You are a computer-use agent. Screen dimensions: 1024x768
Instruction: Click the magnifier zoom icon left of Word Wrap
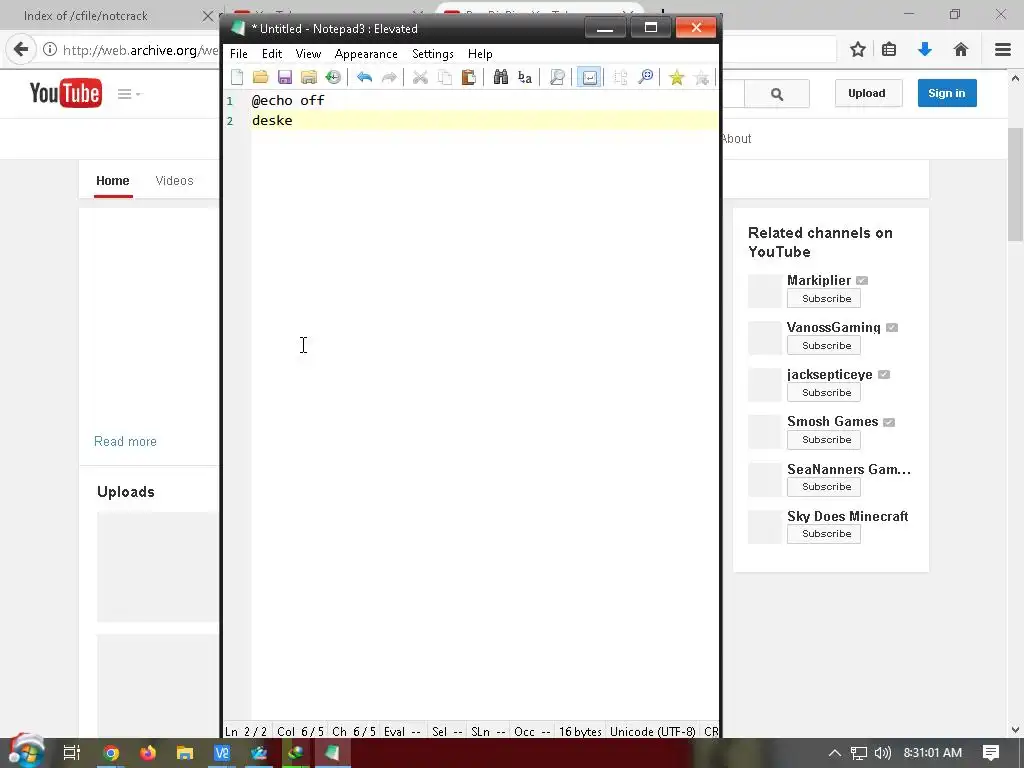point(556,77)
